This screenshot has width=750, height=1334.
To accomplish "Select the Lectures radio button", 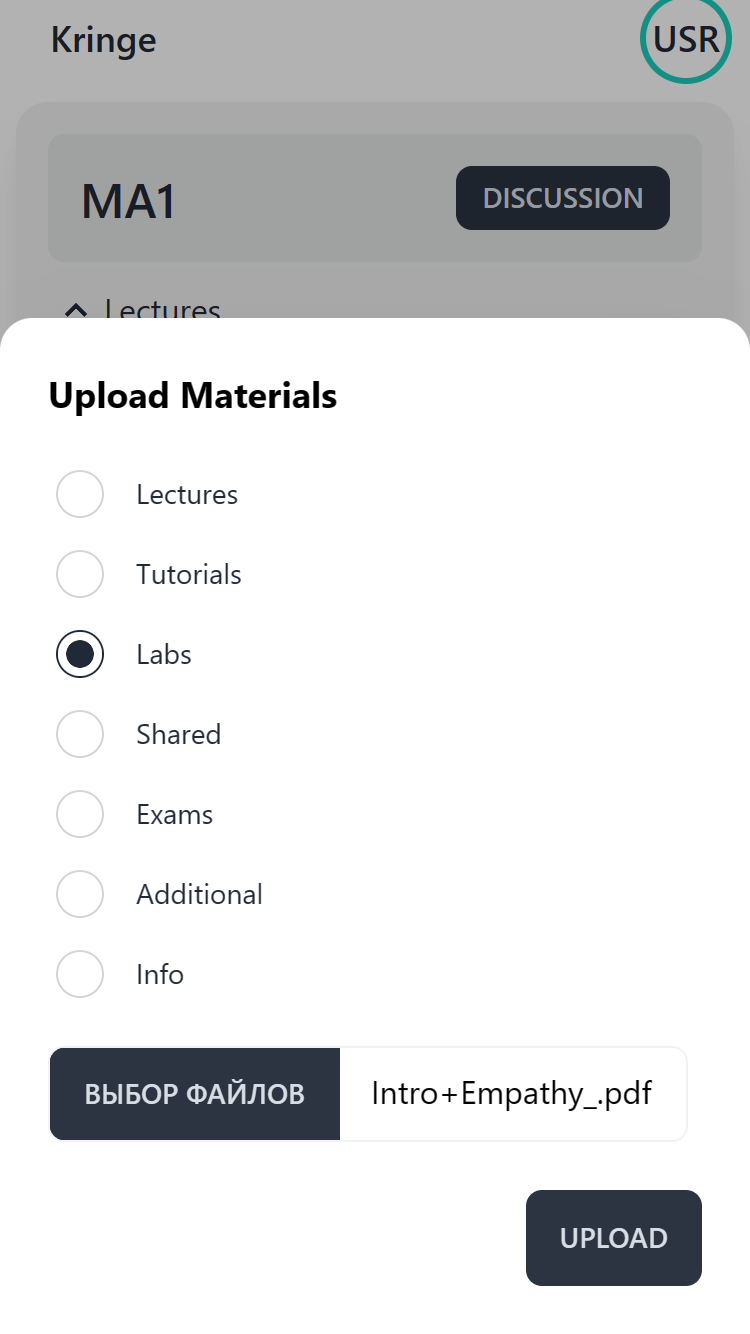I will click(80, 494).
